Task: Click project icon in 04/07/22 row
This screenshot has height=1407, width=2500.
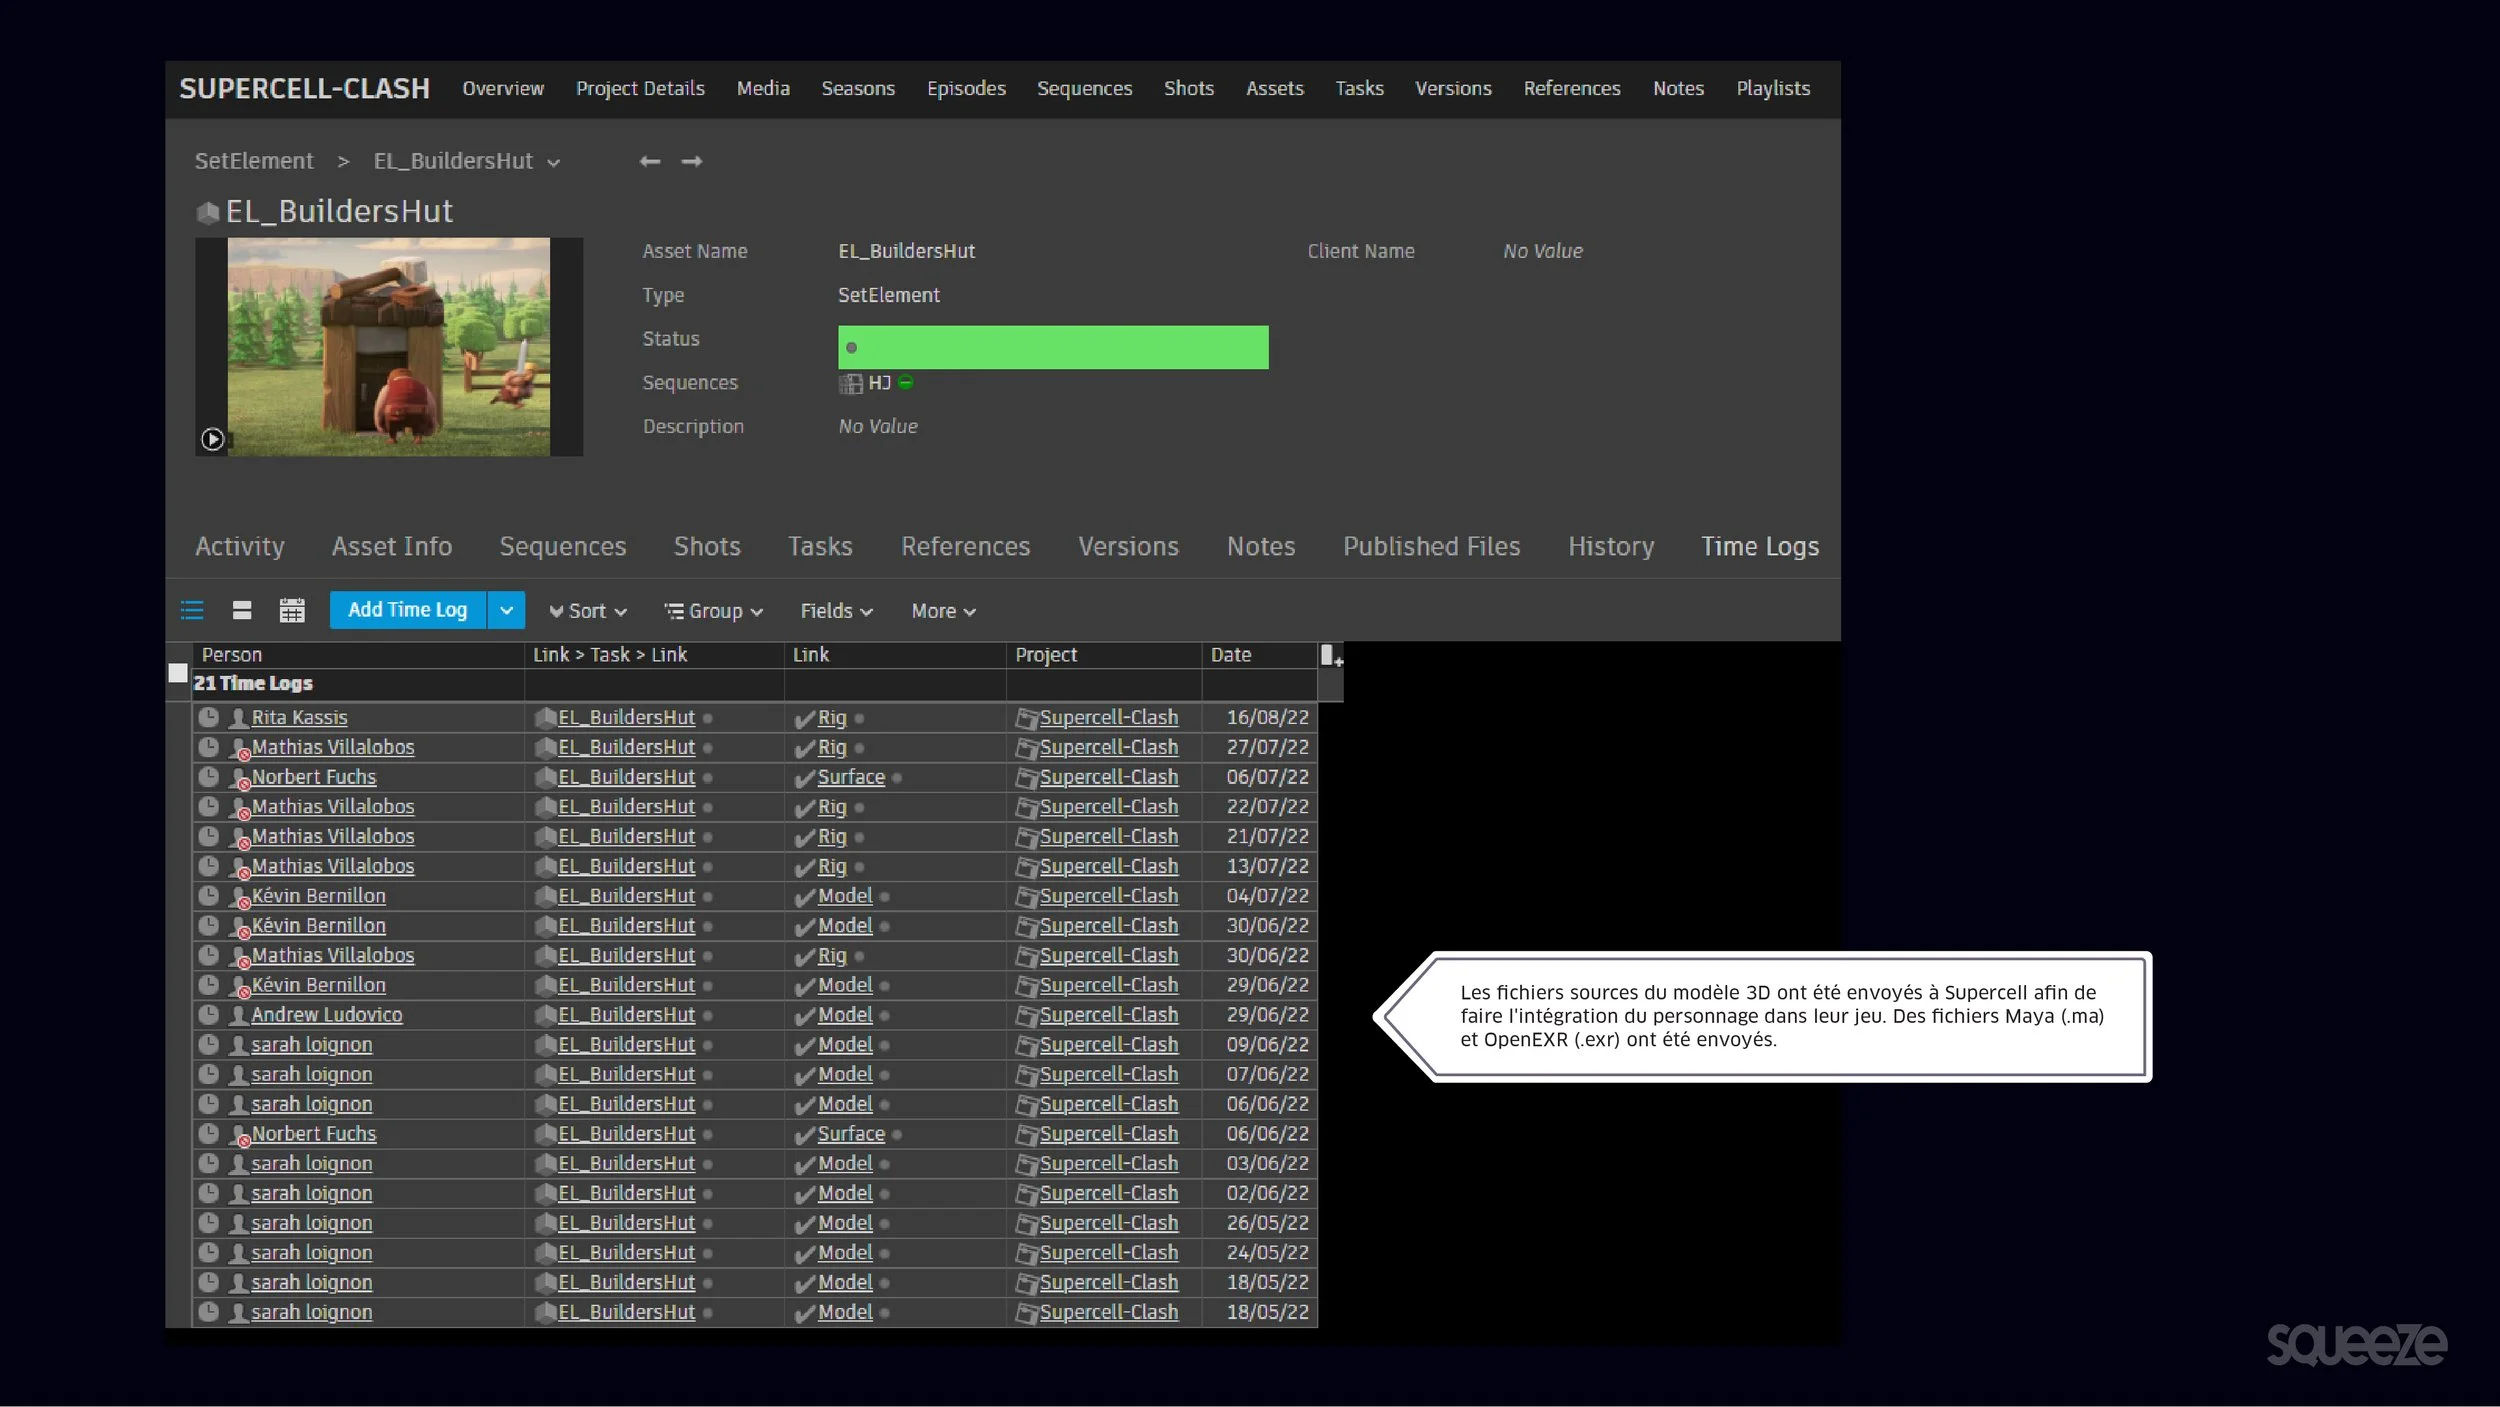Action: (x=1026, y=897)
